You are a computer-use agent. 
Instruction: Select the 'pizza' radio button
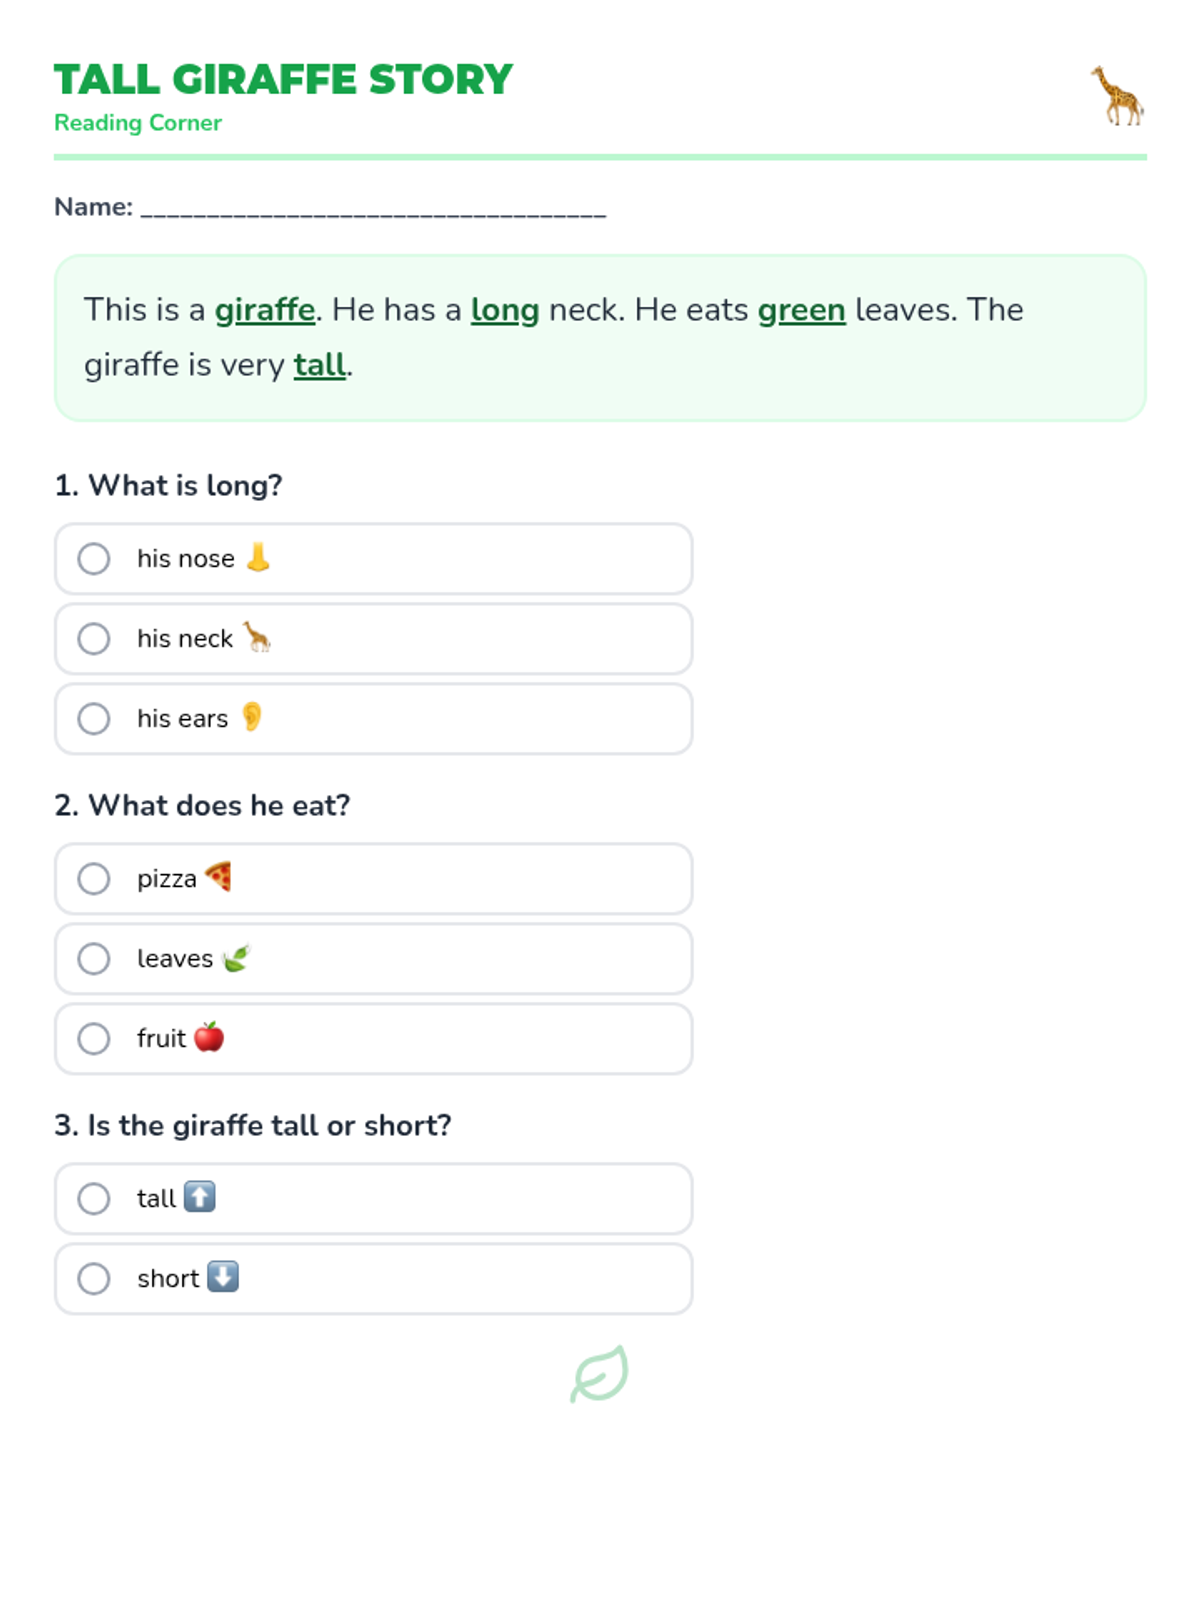pos(94,878)
